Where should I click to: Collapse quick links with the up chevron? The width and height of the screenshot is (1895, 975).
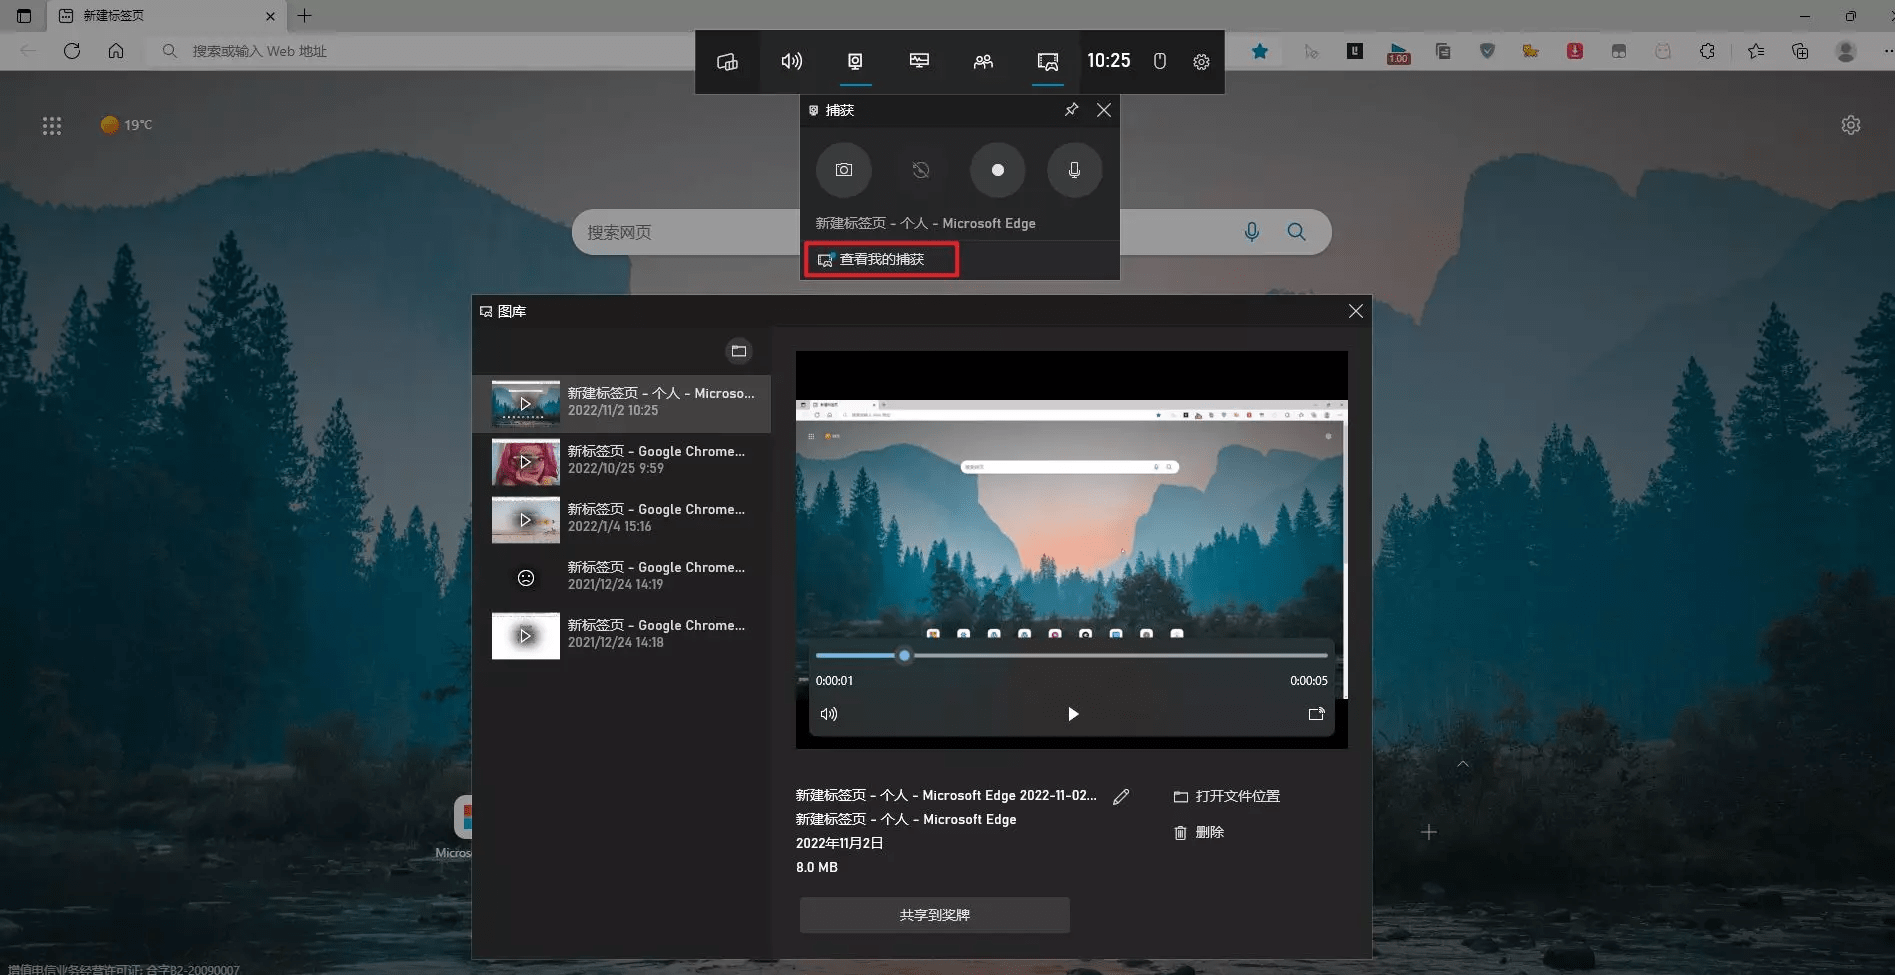click(1463, 764)
